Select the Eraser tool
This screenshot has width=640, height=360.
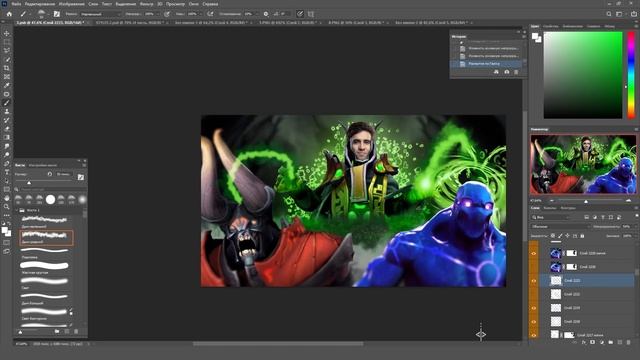(x=7, y=129)
